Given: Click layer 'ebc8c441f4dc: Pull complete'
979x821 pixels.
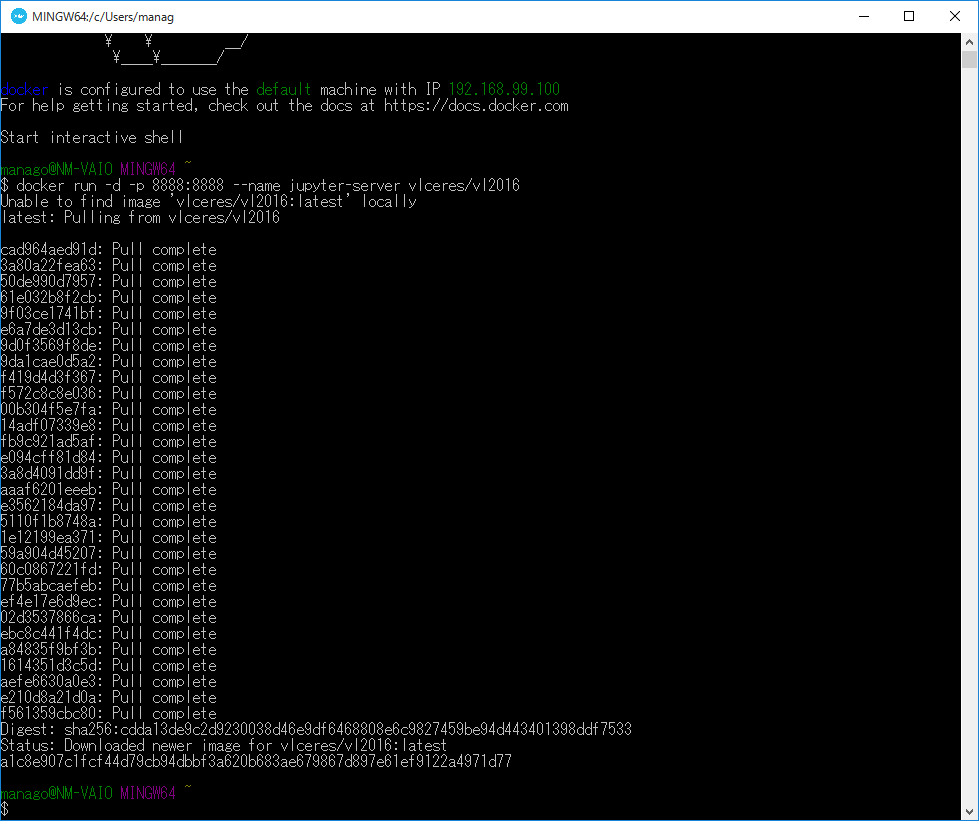Looking at the screenshot, I should pyautogui.click(x=109, y=634).
